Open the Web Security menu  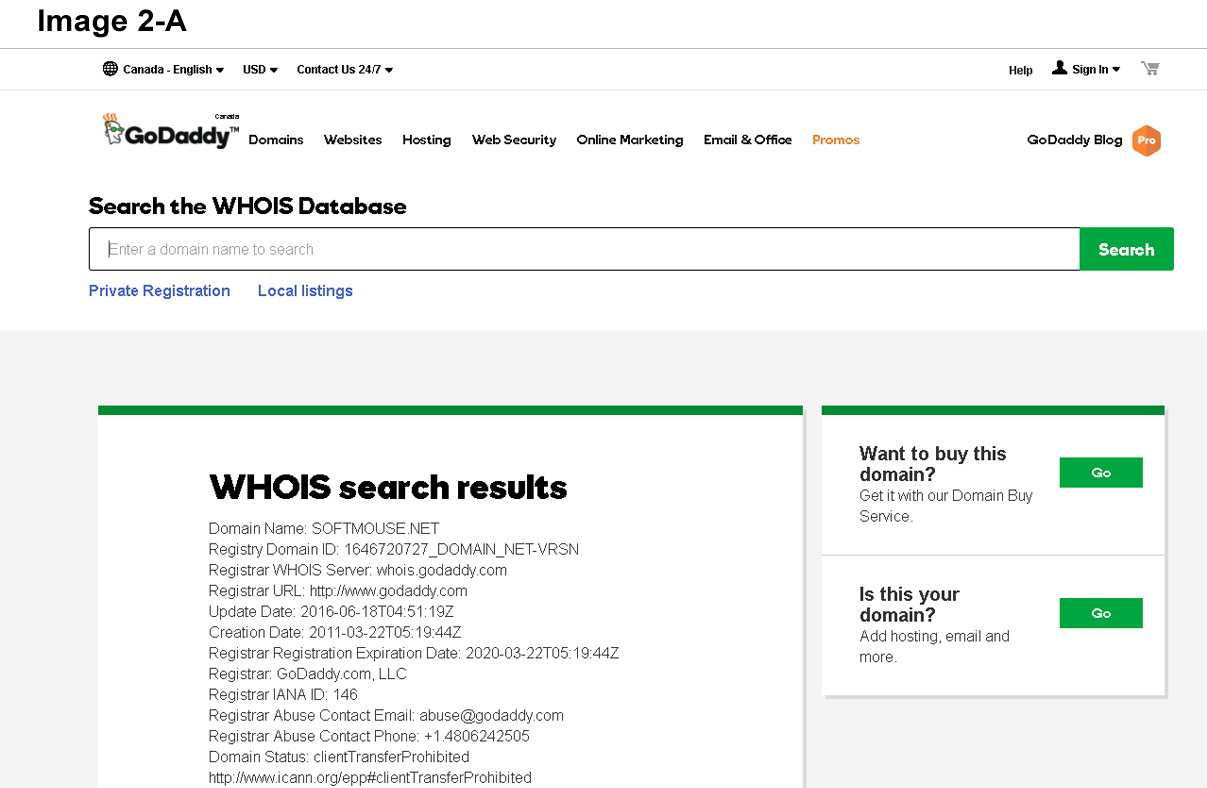513,140
